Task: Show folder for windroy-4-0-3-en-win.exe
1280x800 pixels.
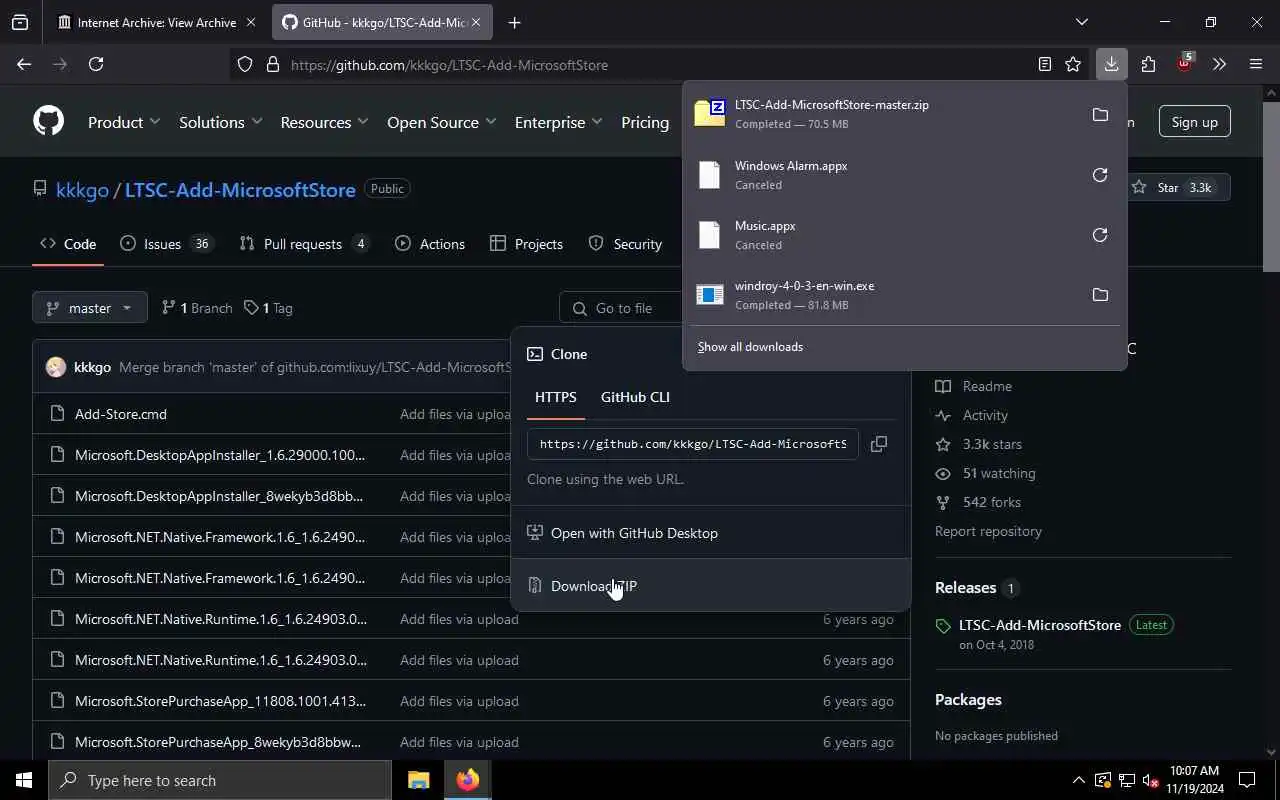Action: click(1100, 295)
